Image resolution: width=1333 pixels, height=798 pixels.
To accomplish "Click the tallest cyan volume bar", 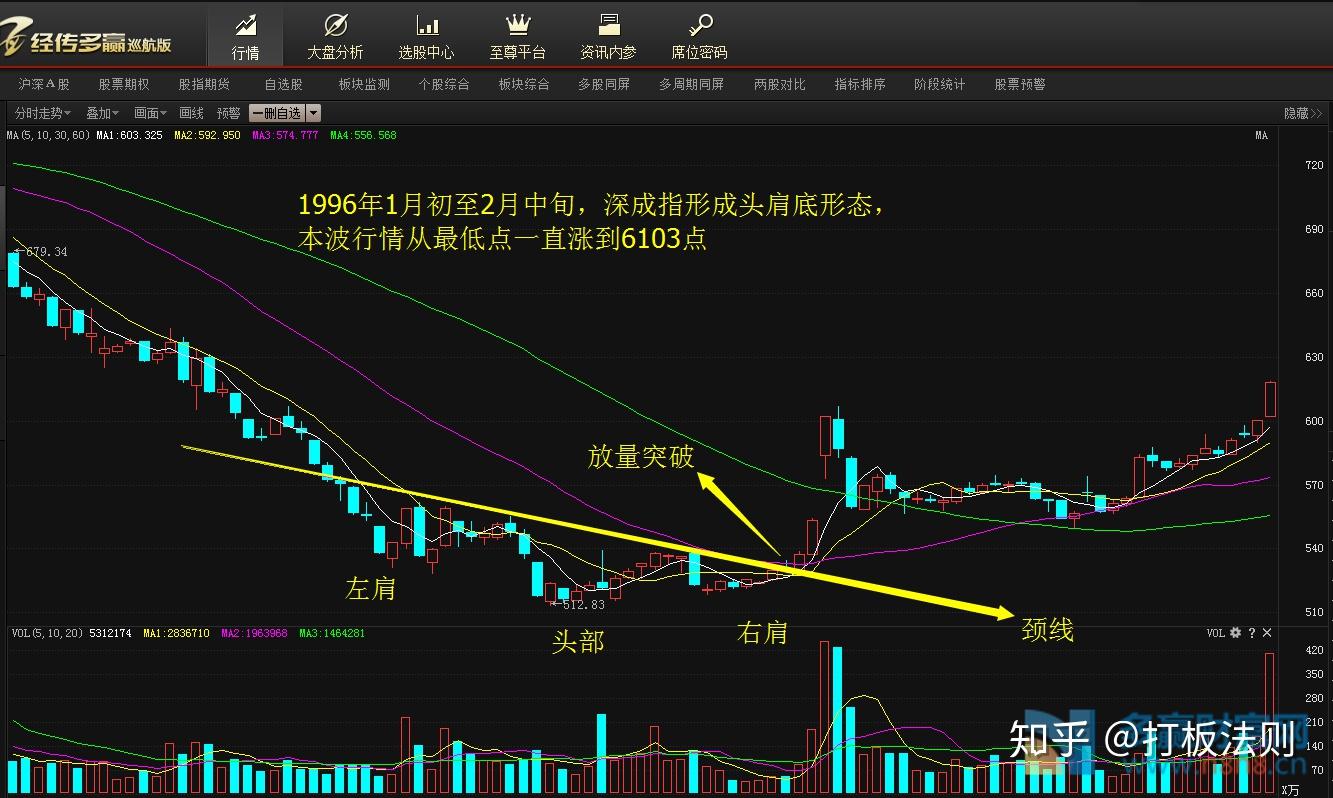I will [x=837, y=719].
